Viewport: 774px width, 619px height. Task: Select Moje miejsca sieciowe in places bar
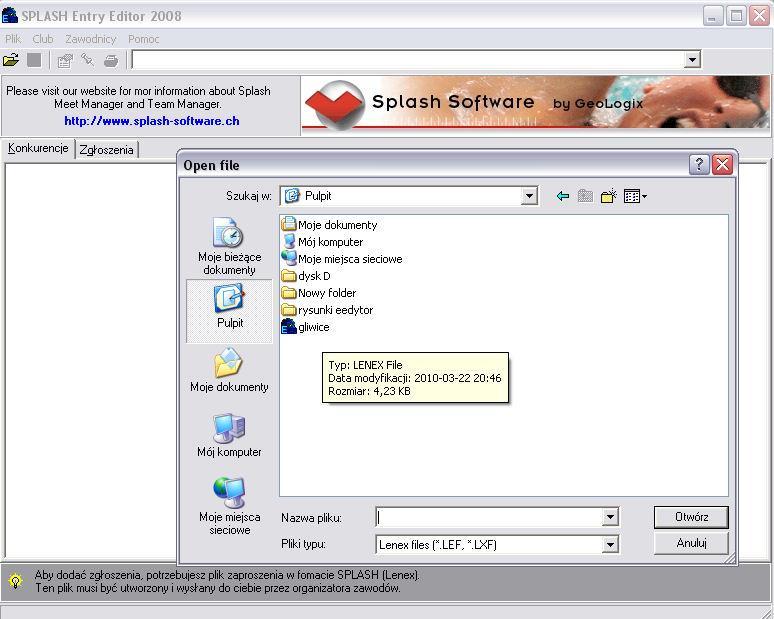tap(230, 506)
